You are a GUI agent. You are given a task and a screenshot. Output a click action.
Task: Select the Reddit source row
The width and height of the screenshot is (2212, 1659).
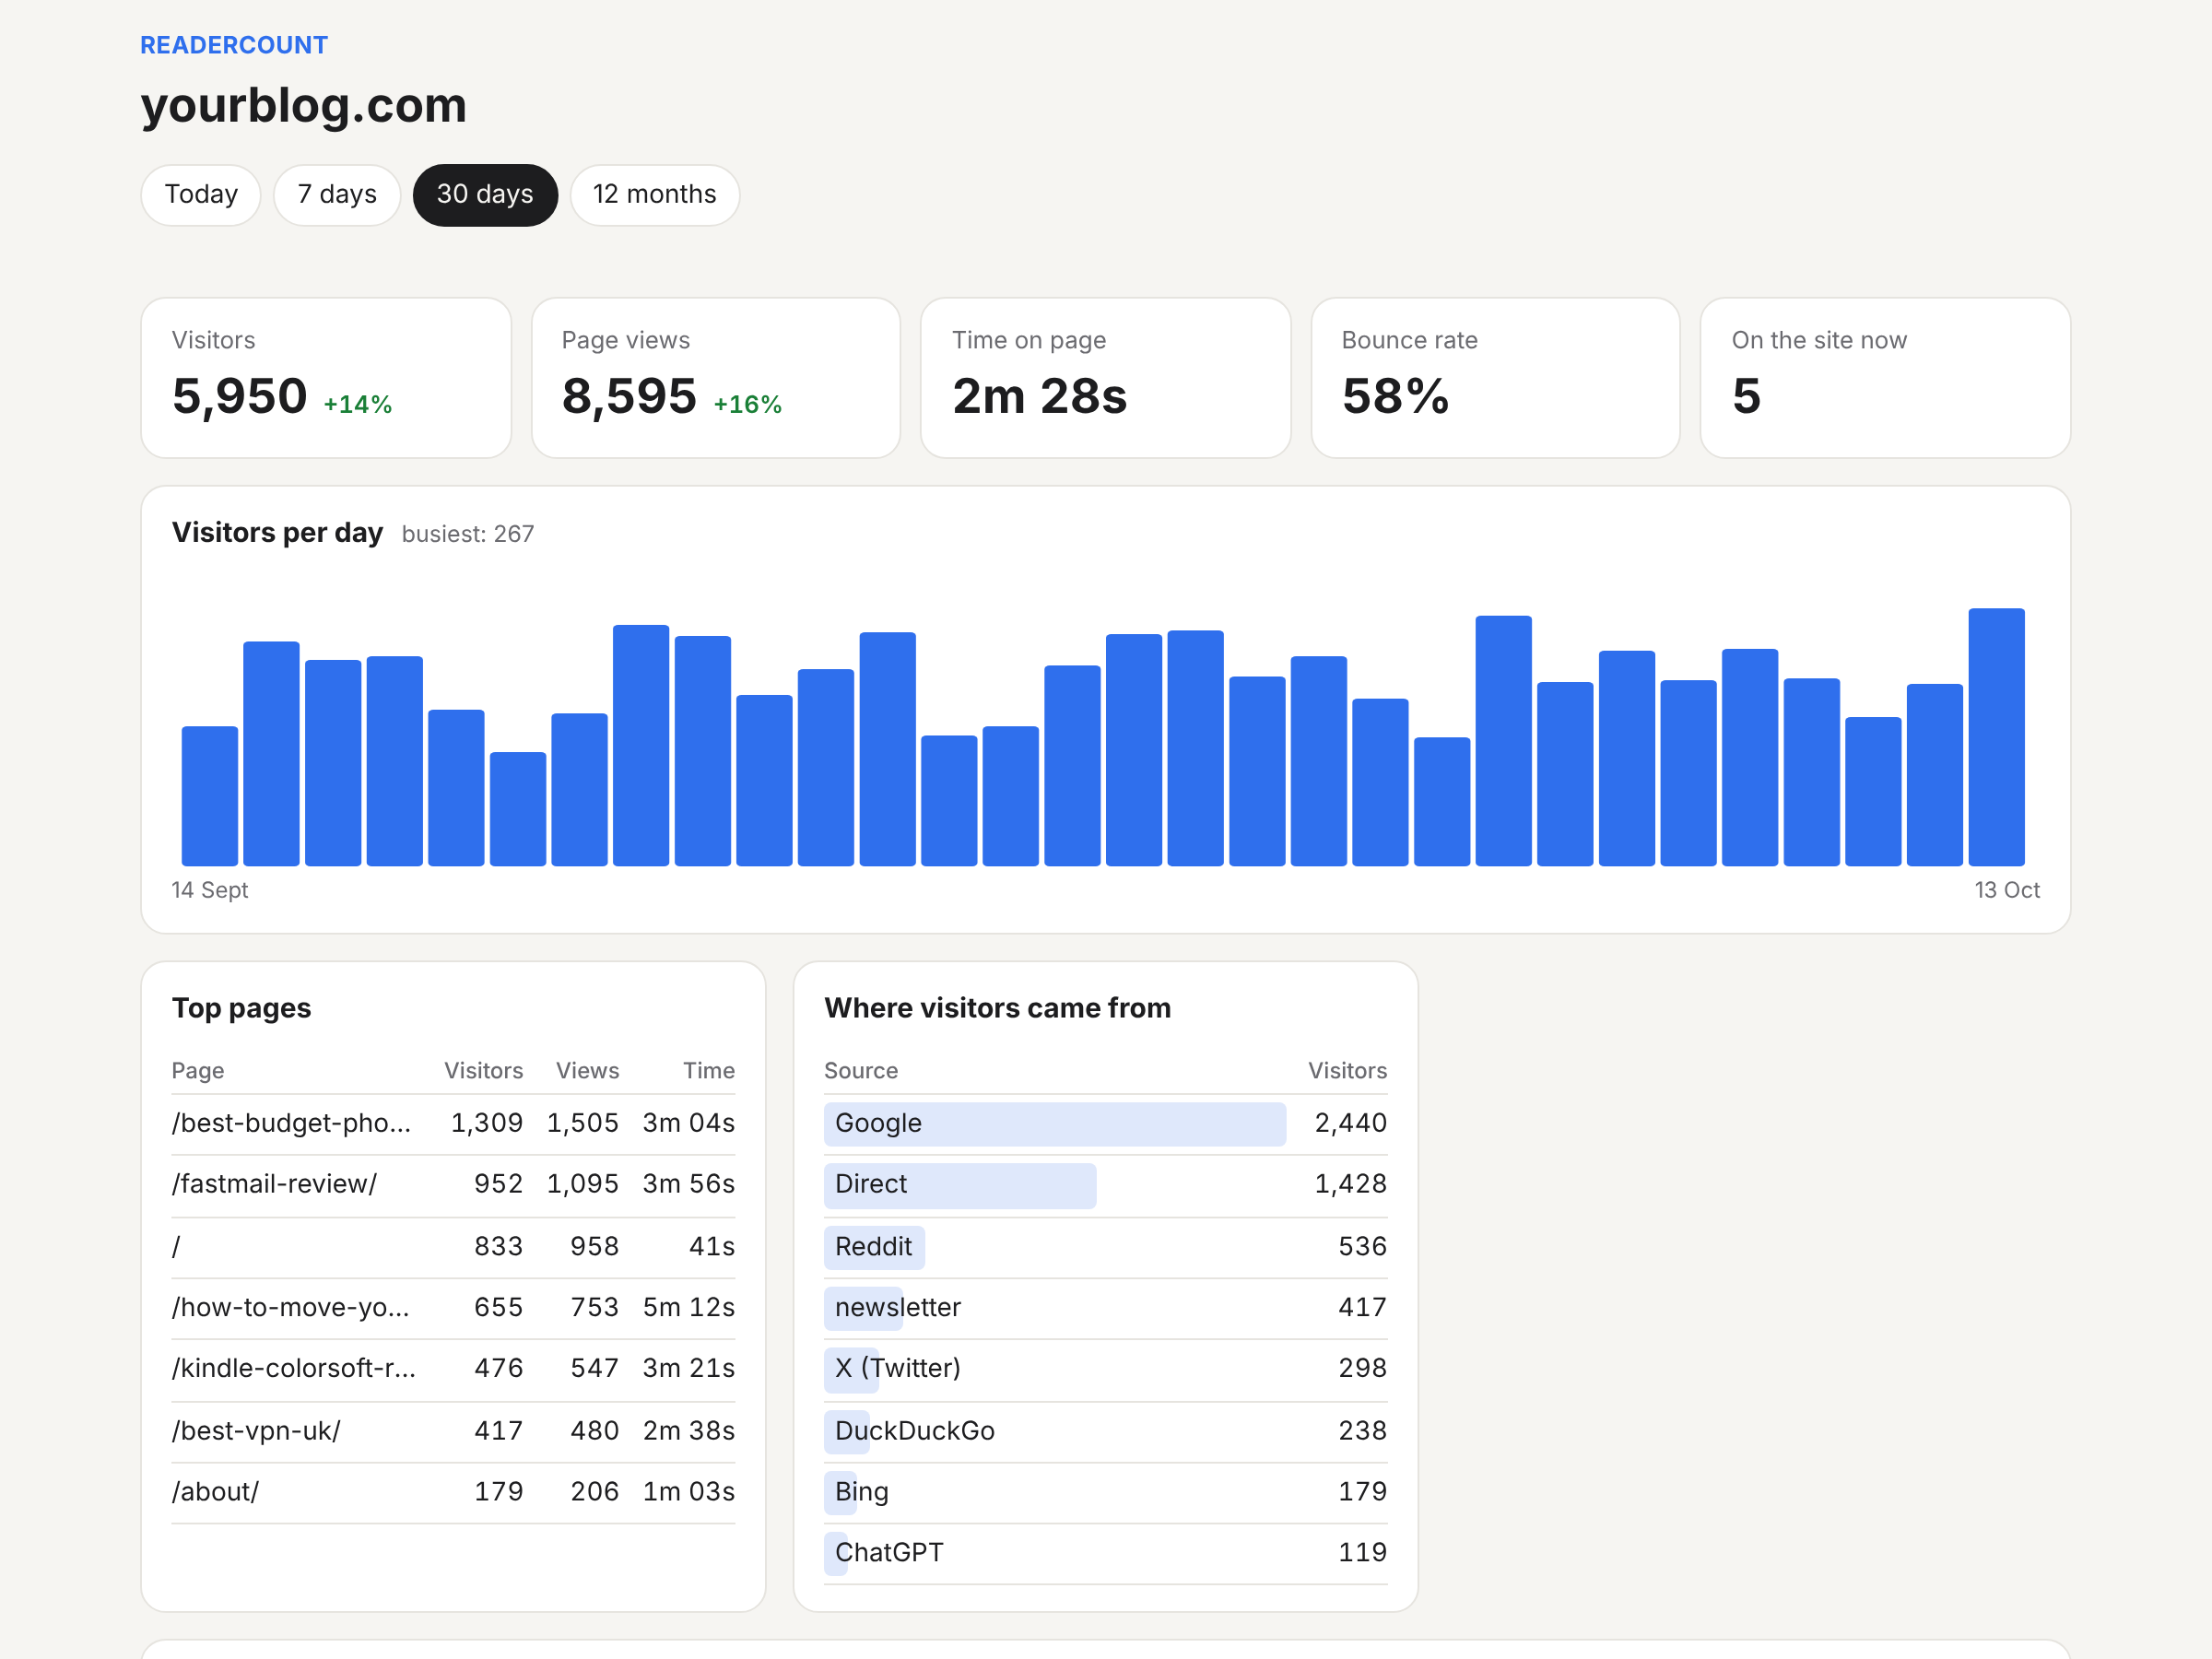click(x=1105, y=1247)
